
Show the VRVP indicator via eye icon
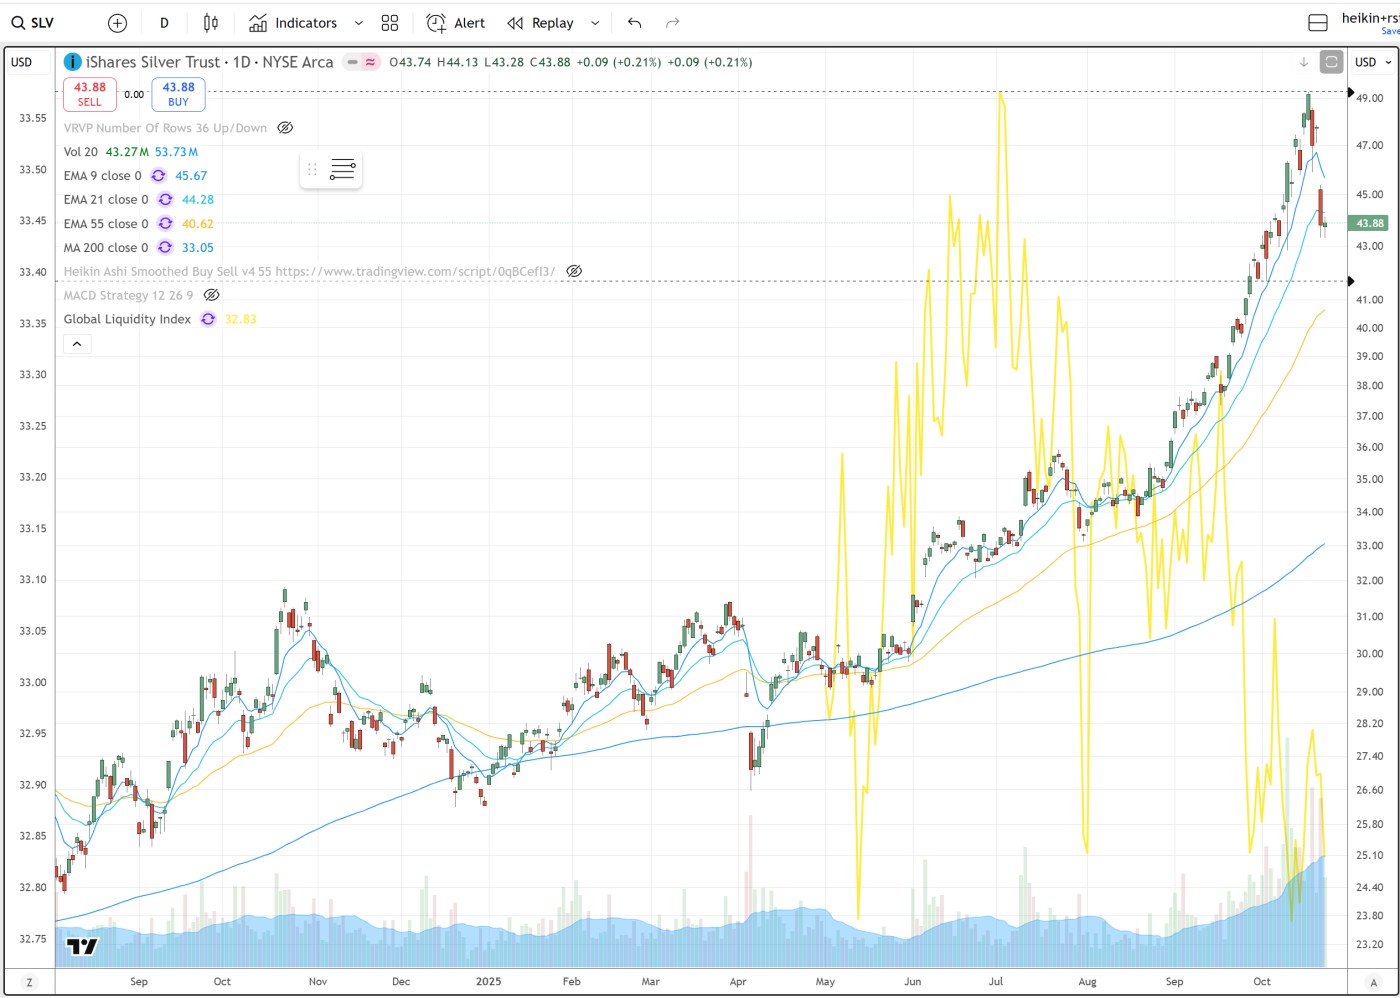[x=285, y=128]
